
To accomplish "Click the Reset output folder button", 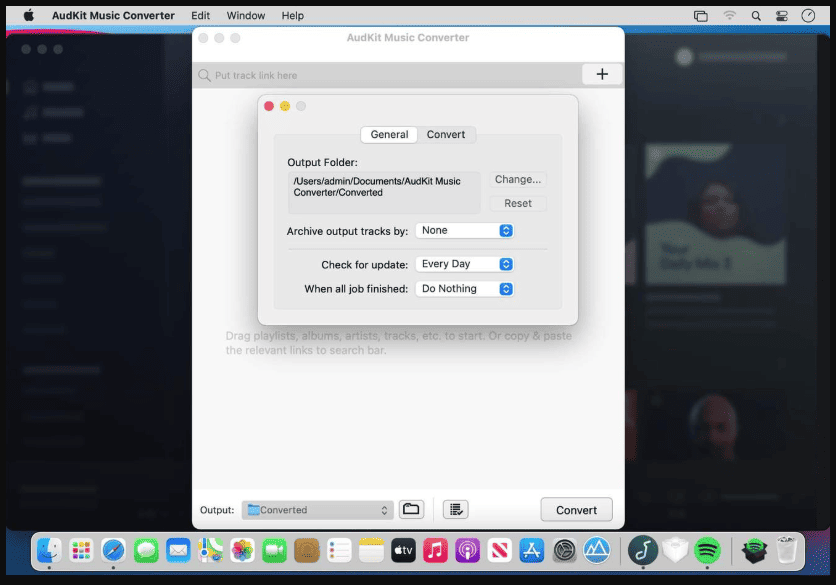I will pyautogui.click(x=518, y=203).
